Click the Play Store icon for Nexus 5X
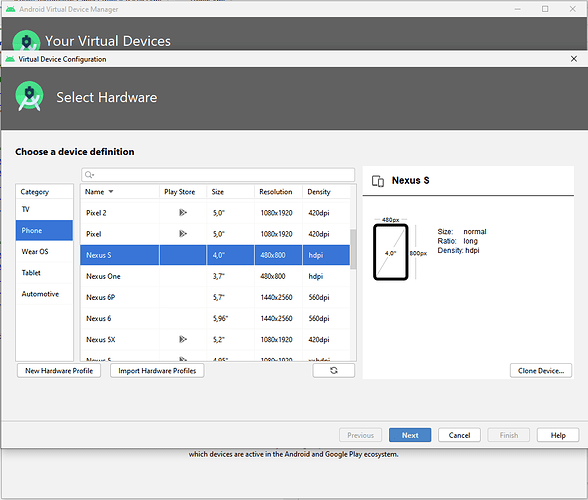The image size is (588, 500). 183,339
